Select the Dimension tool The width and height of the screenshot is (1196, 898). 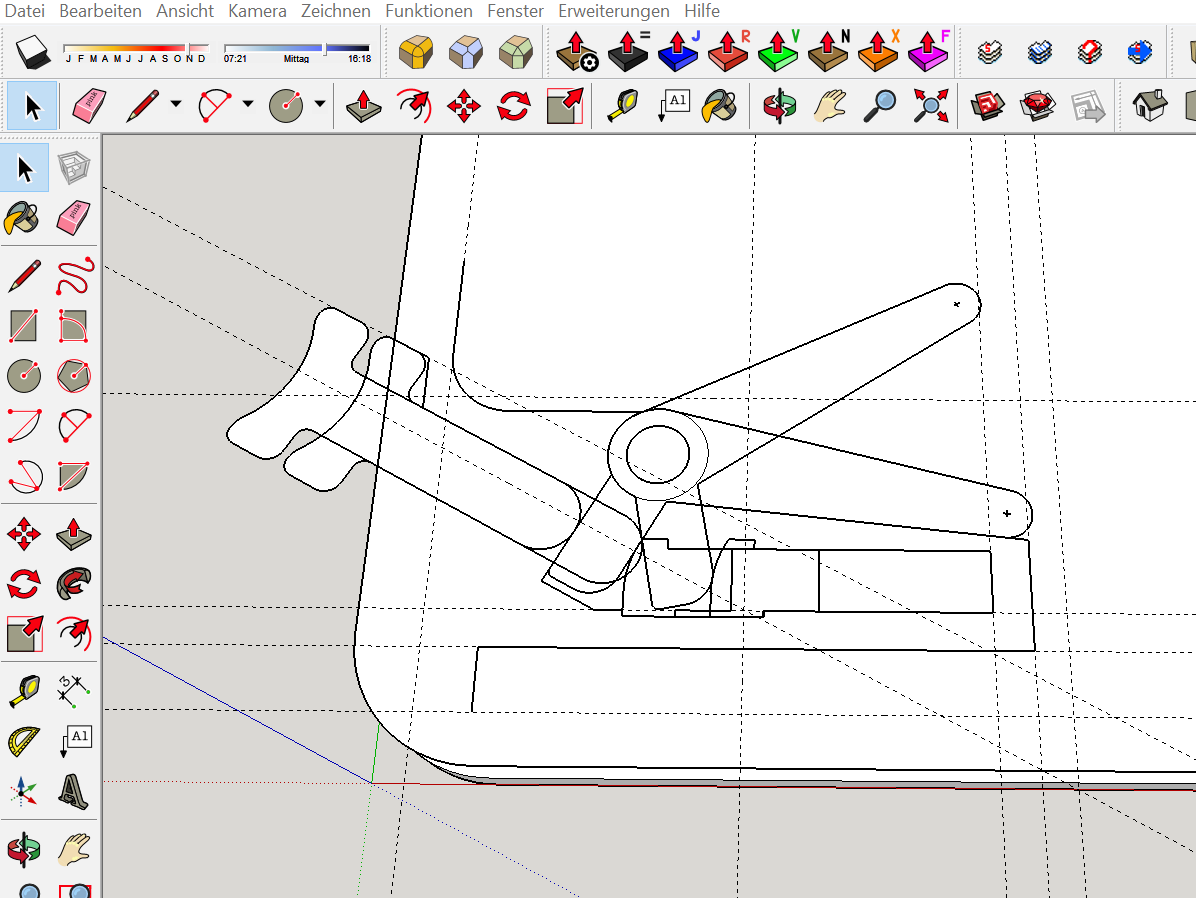(74, 691)
